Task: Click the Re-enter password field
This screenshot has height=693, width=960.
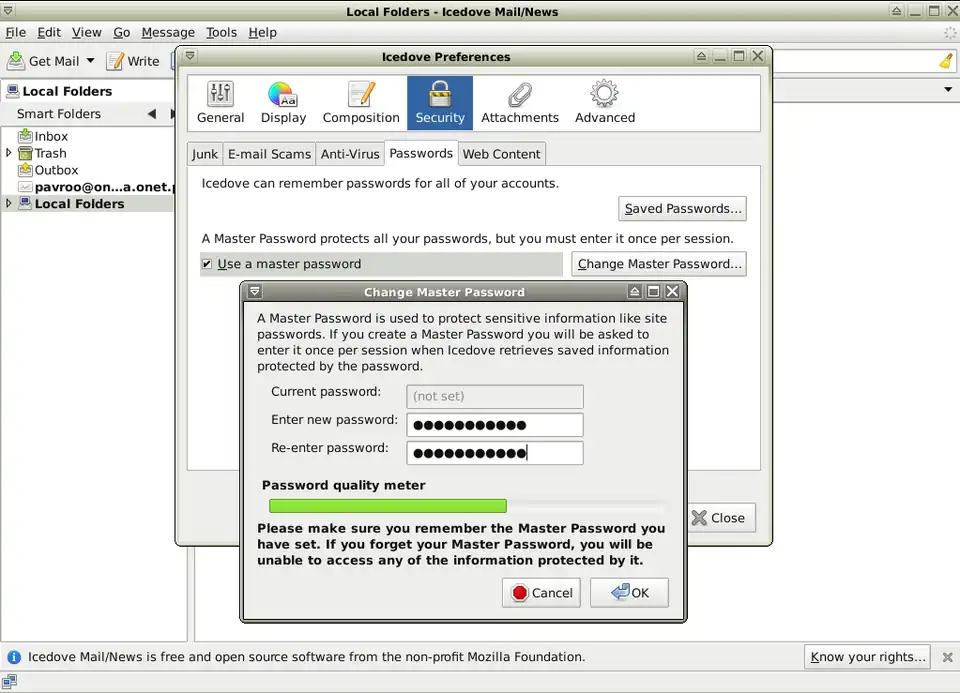Action: 494,453
